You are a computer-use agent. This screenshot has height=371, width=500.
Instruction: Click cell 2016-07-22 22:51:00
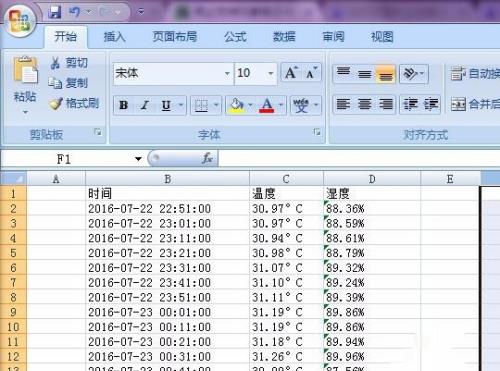pos(168,209)
